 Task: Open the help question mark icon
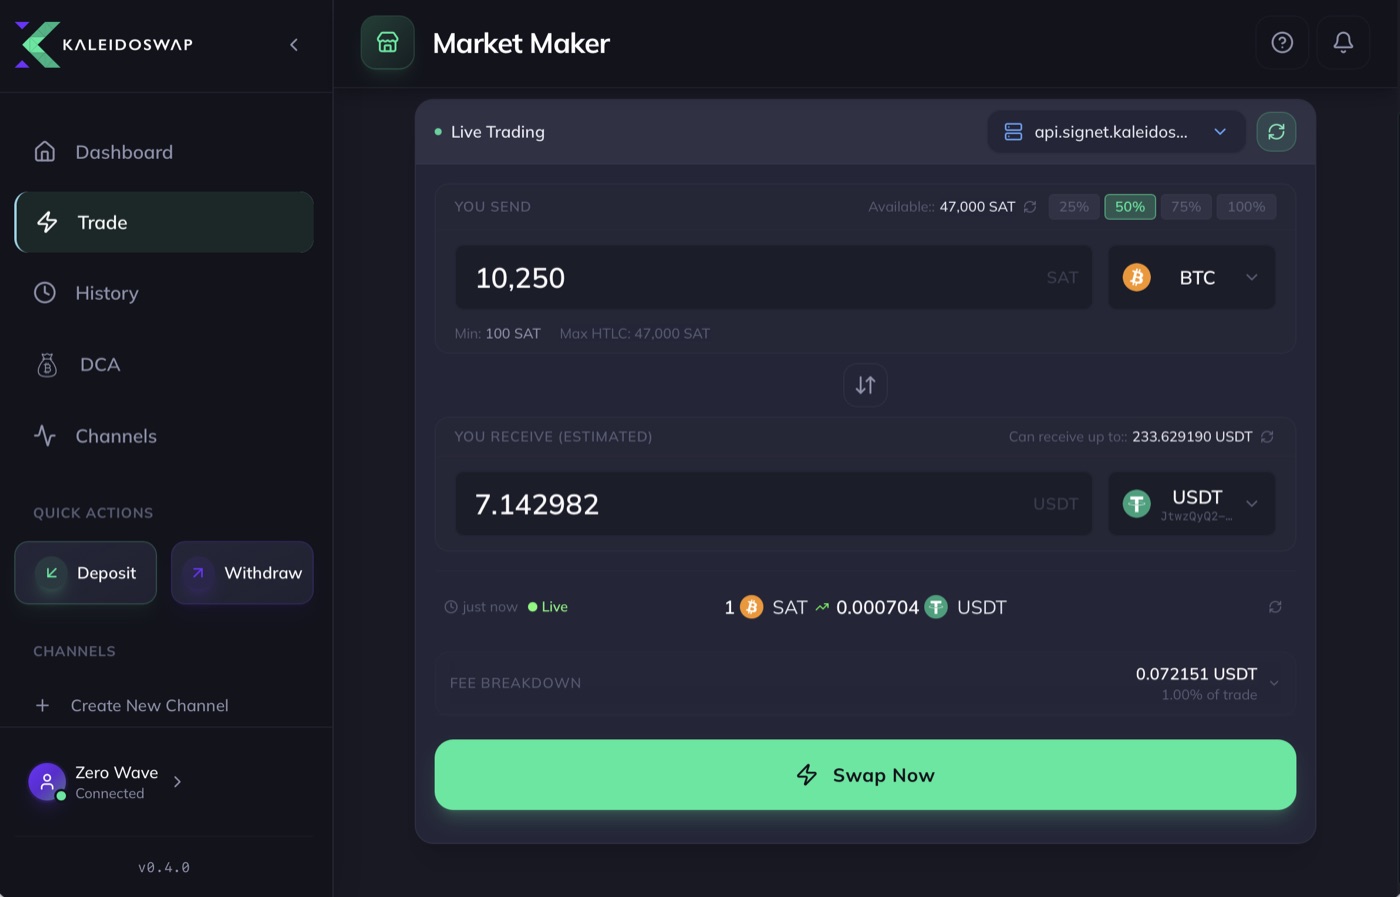1282,42
